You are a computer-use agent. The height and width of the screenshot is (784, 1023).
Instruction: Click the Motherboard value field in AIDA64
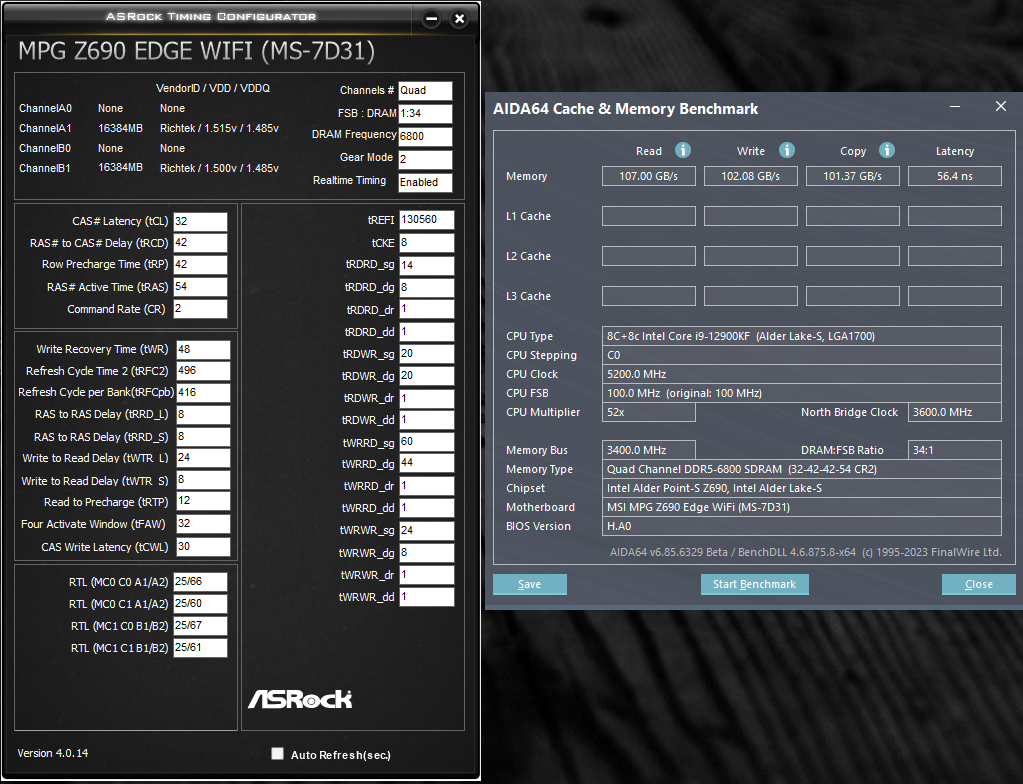[x=802, y=507]
